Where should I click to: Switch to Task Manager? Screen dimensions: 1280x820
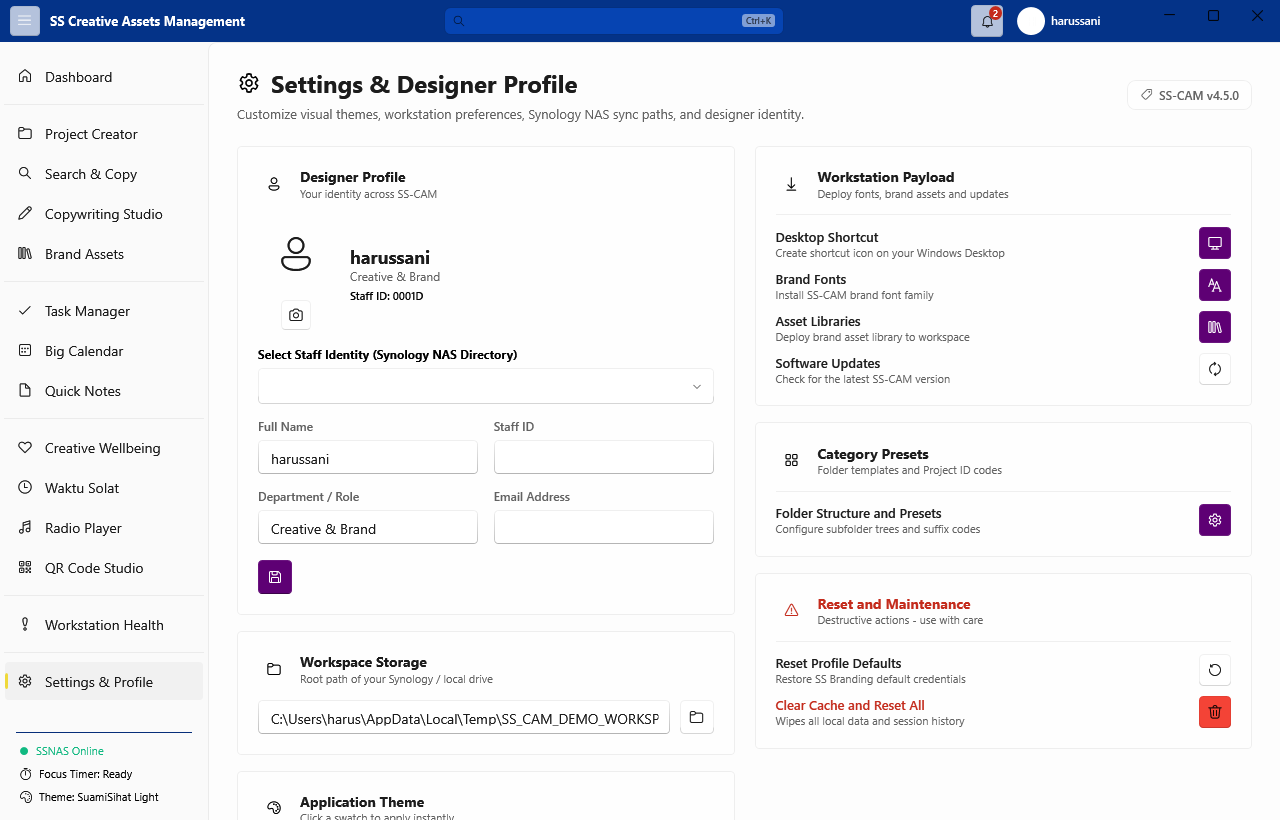point(104,311)
